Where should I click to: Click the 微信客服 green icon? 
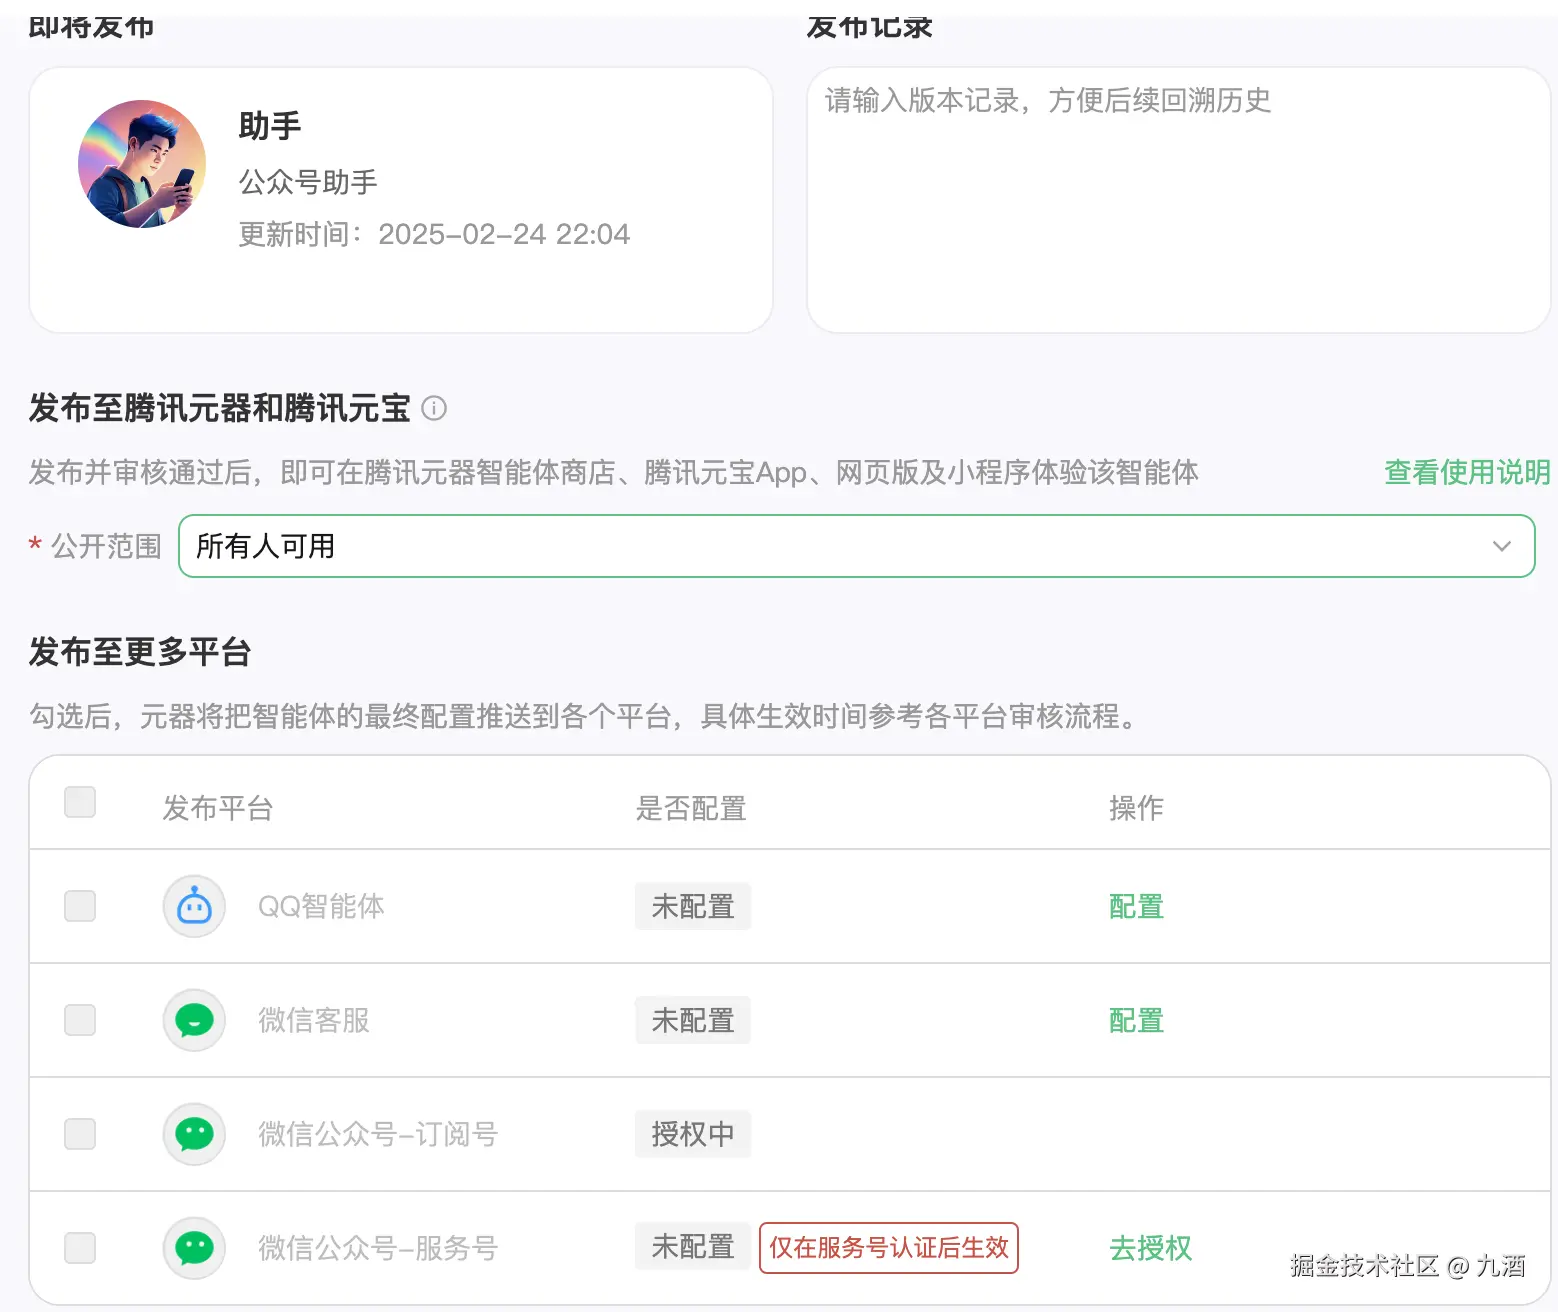tap(194, 1021)
